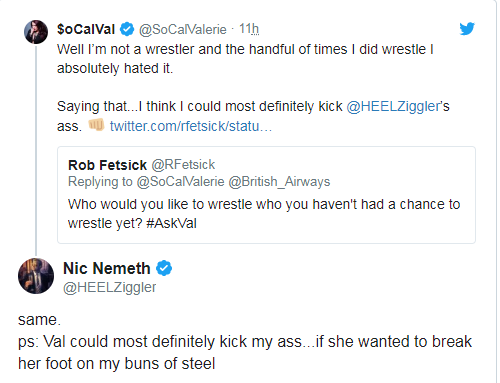Click @SoCalValerie in the Replying to line
Screen dimensions: 500x383
click(x=181, y=182)
